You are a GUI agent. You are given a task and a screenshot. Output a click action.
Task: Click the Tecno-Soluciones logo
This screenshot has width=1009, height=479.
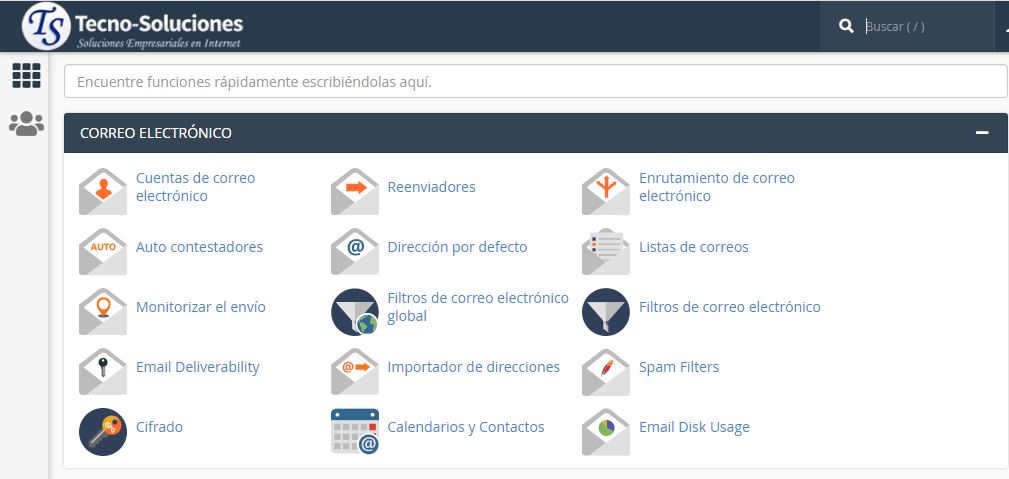133,26
